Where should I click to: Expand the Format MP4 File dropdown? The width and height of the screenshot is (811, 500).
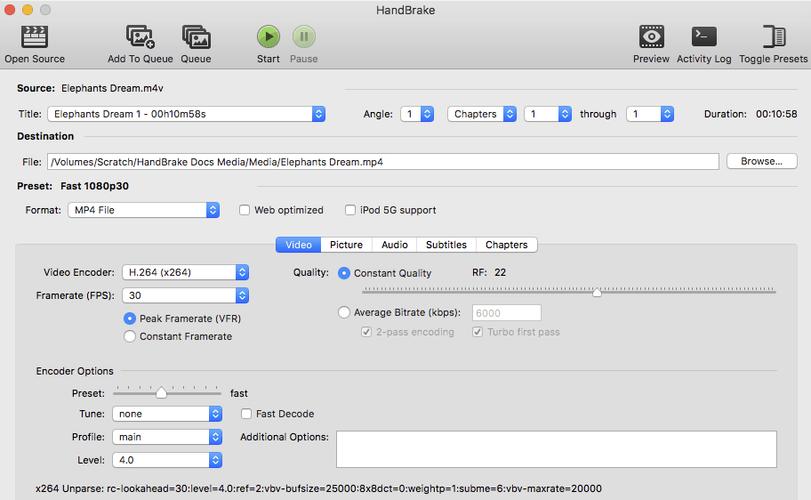pos(143,210)
